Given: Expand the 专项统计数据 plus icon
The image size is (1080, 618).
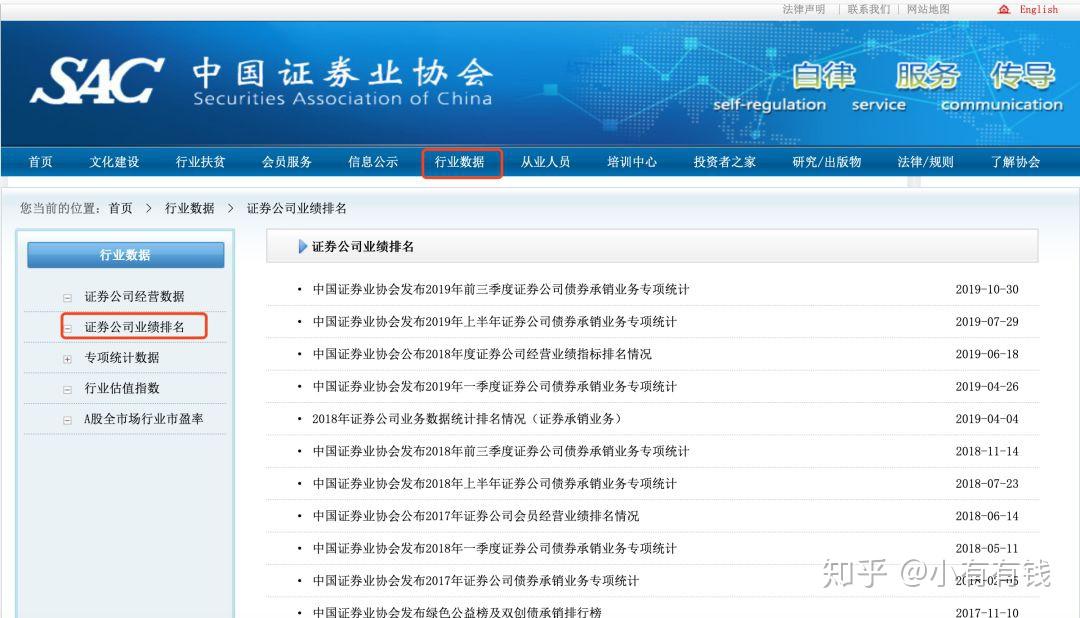Looking at the screenshot, I should click(x=68, y=359).
